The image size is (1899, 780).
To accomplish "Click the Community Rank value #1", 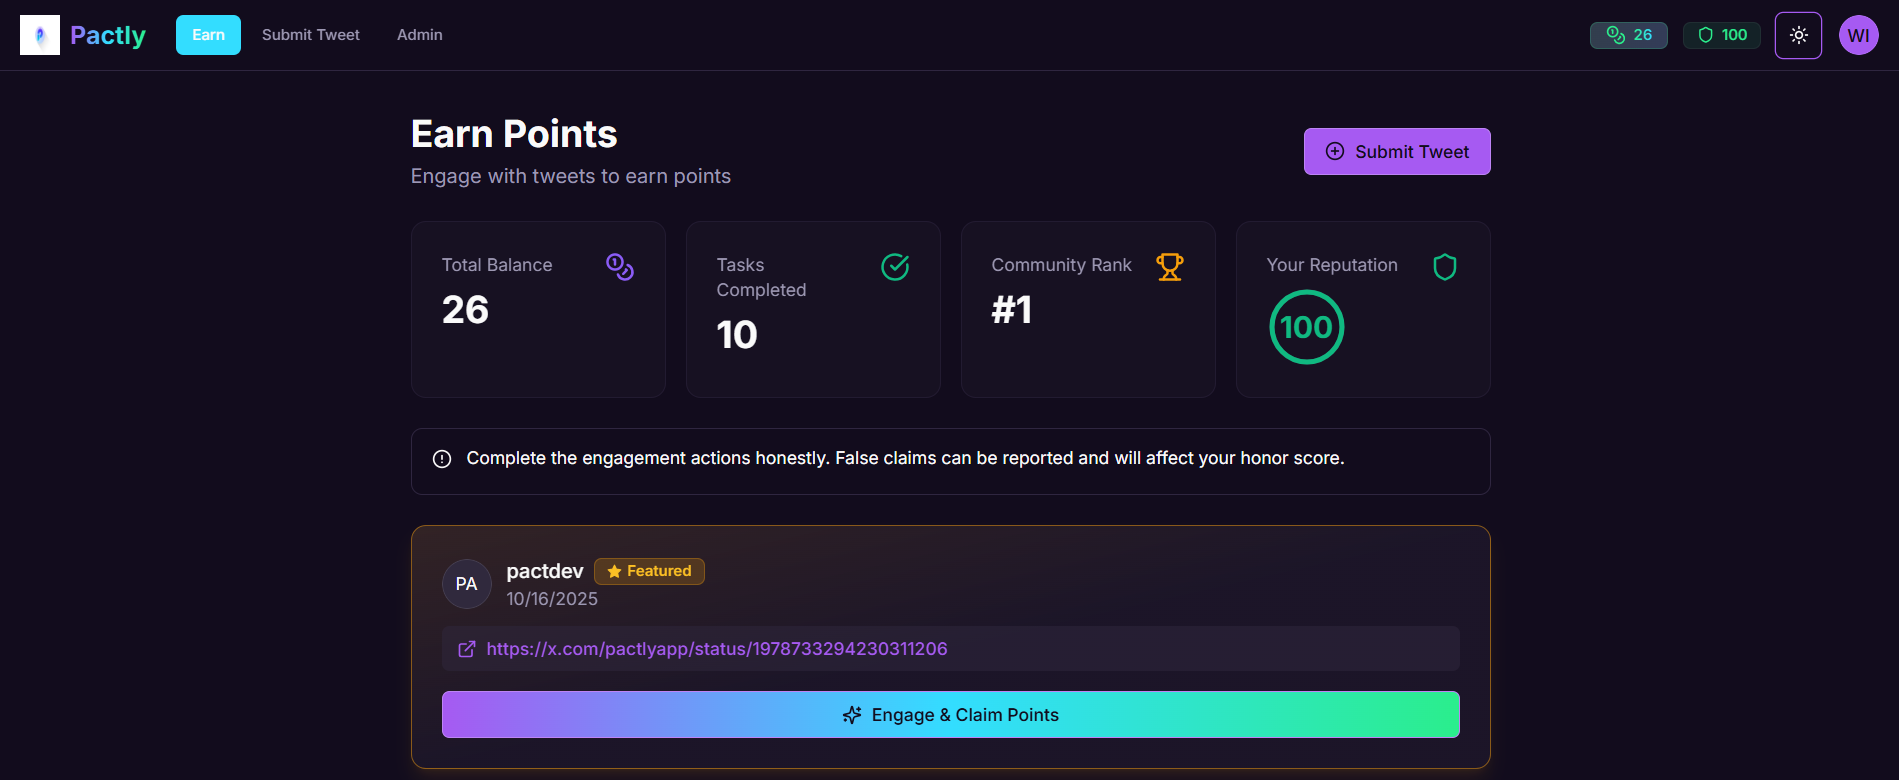I will pos(1012,310).
